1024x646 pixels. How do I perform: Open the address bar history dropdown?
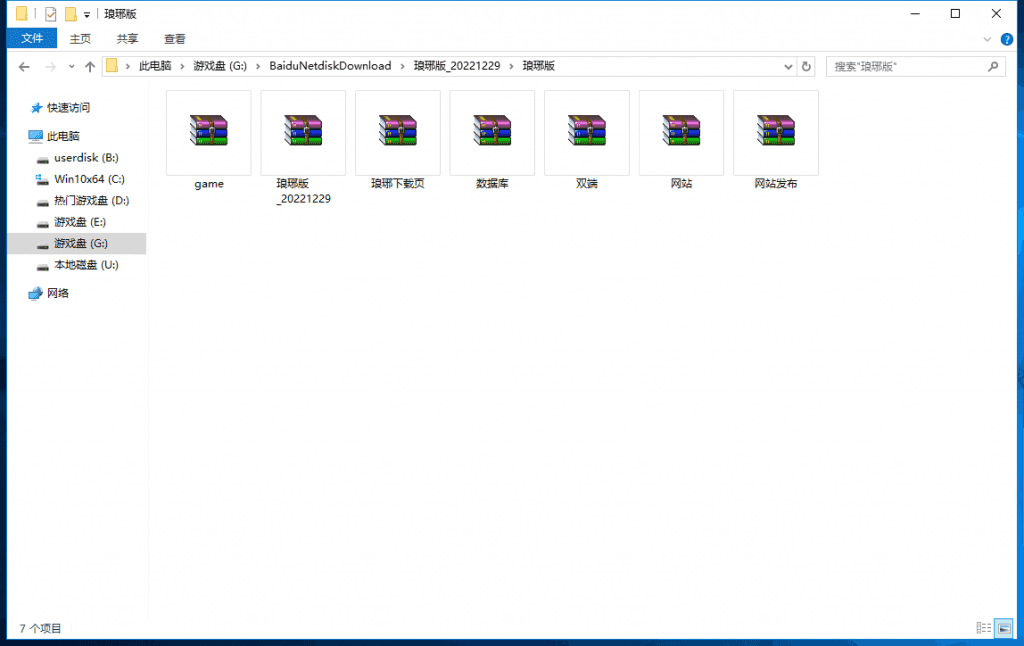tap(788, 67)
